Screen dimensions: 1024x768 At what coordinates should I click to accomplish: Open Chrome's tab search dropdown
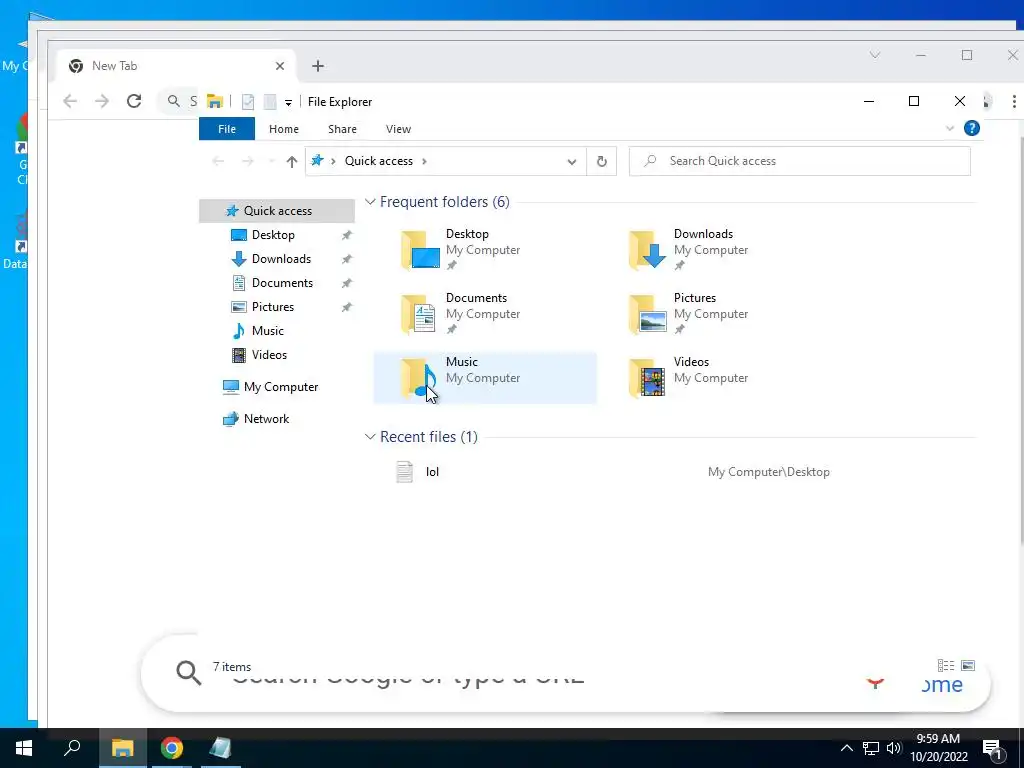875,56
